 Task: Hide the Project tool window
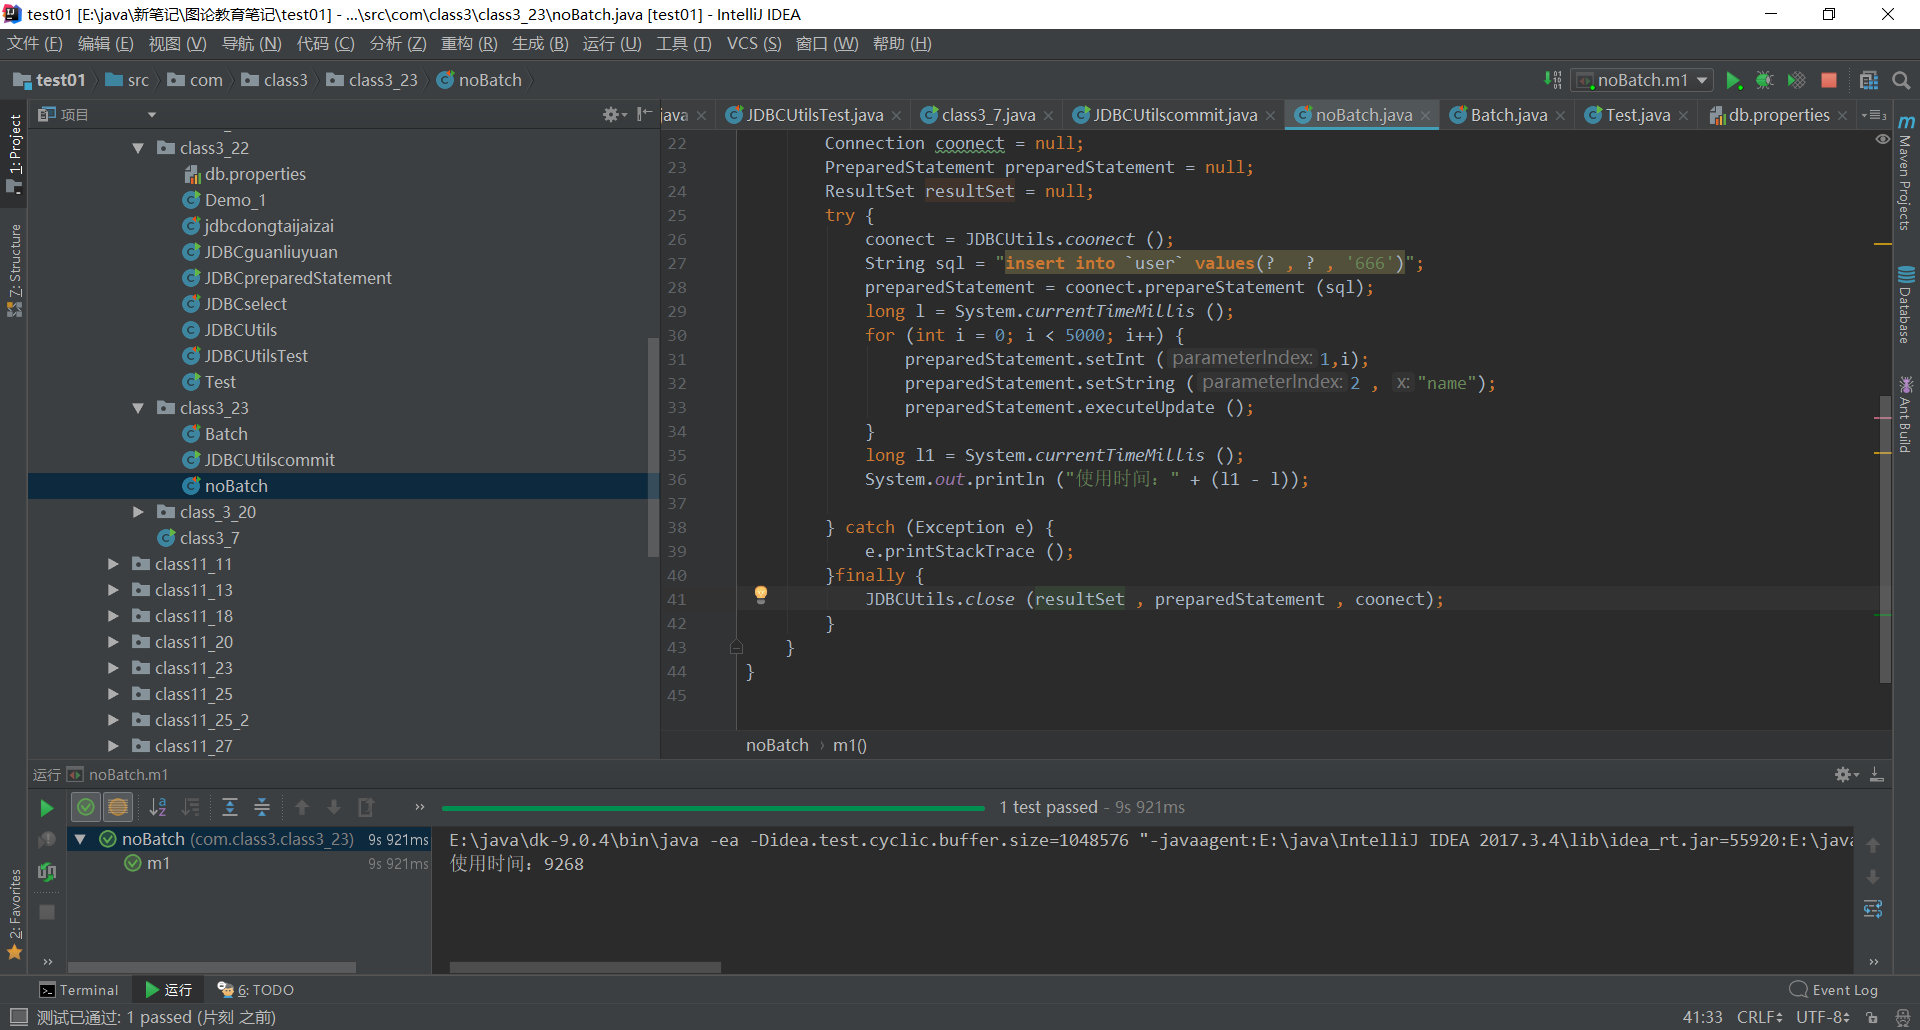[644, 115]
